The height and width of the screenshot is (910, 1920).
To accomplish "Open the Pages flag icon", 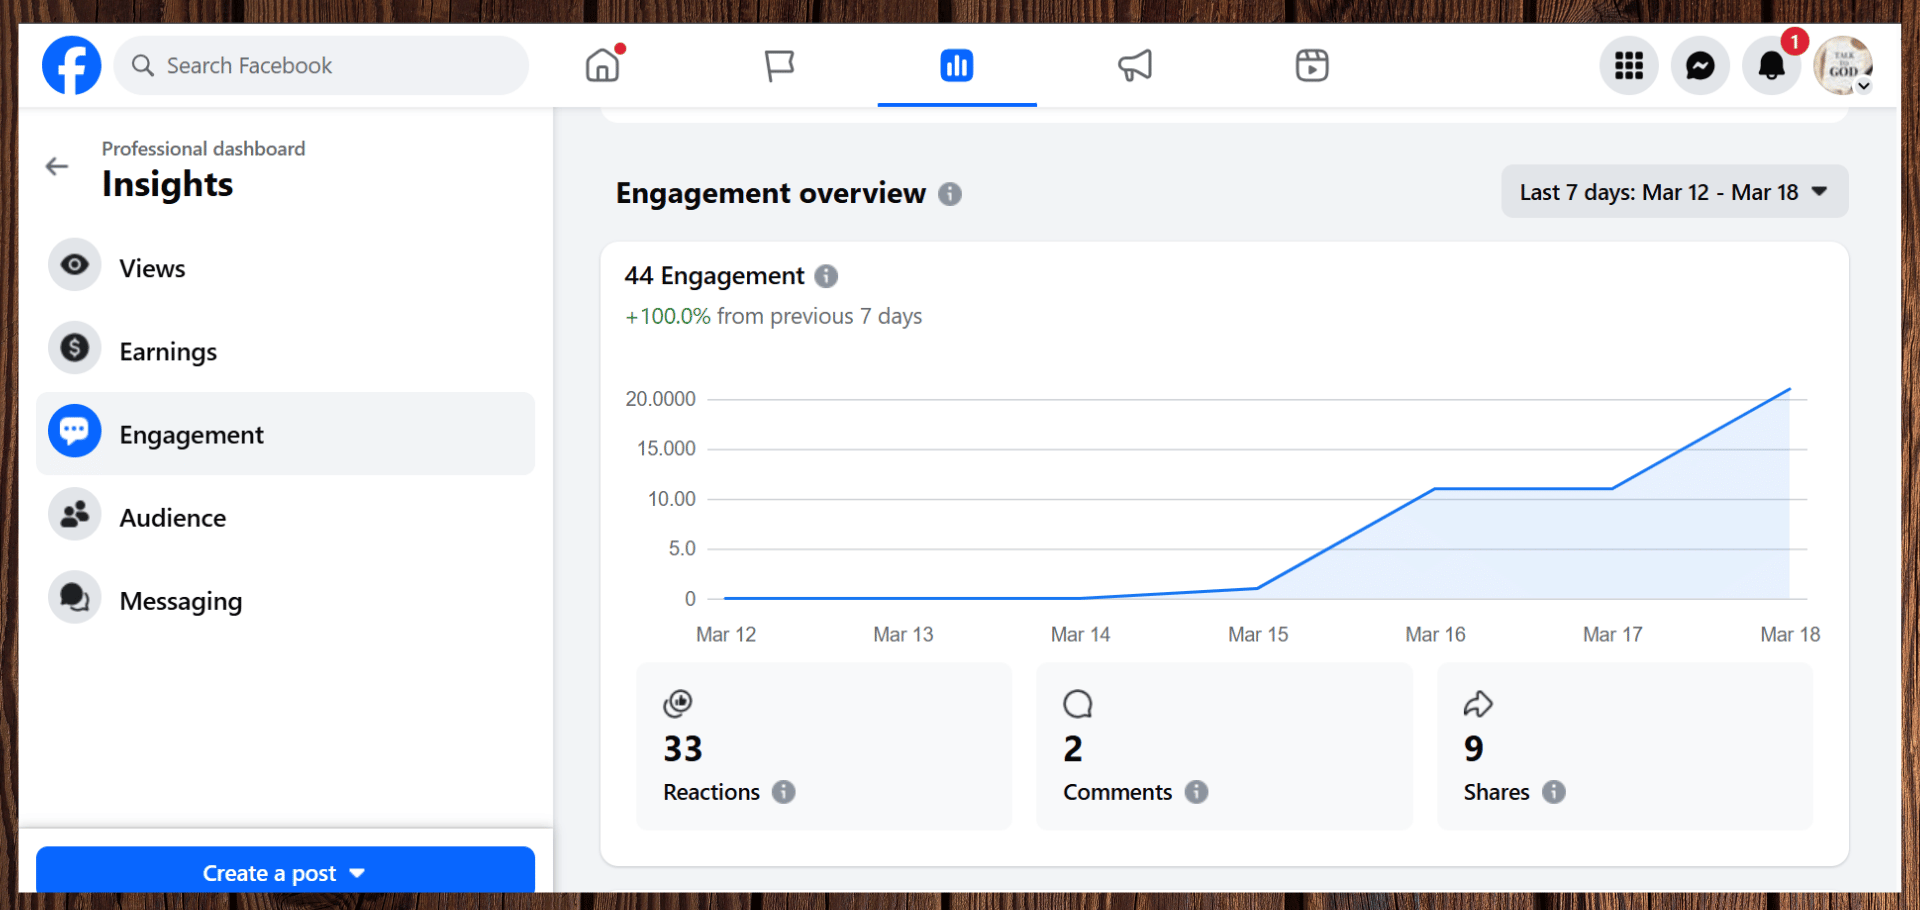I will [x=780, y=66].
